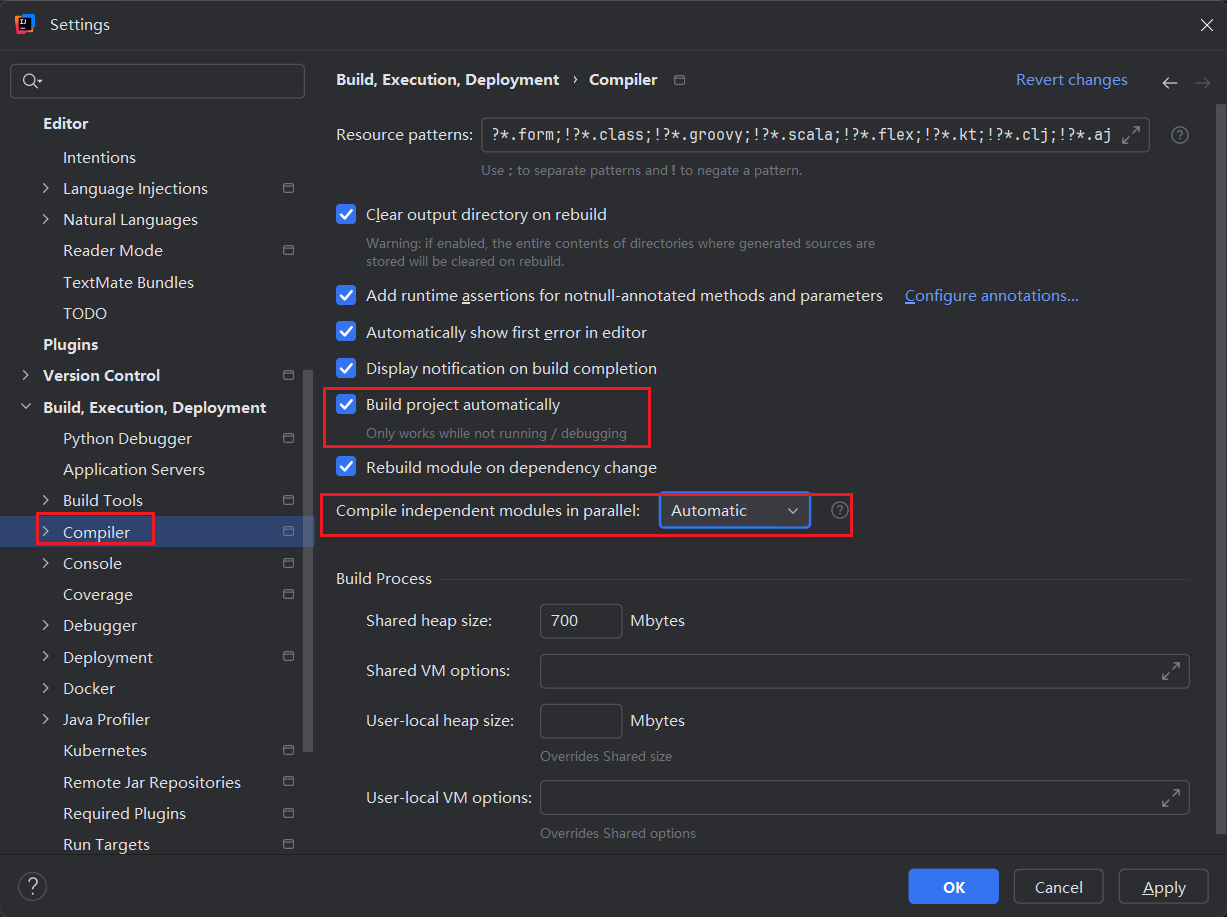Screen dimensions: 1227x917
Task: Expand the Compiler tree node
Action: (x=46, y=532)
